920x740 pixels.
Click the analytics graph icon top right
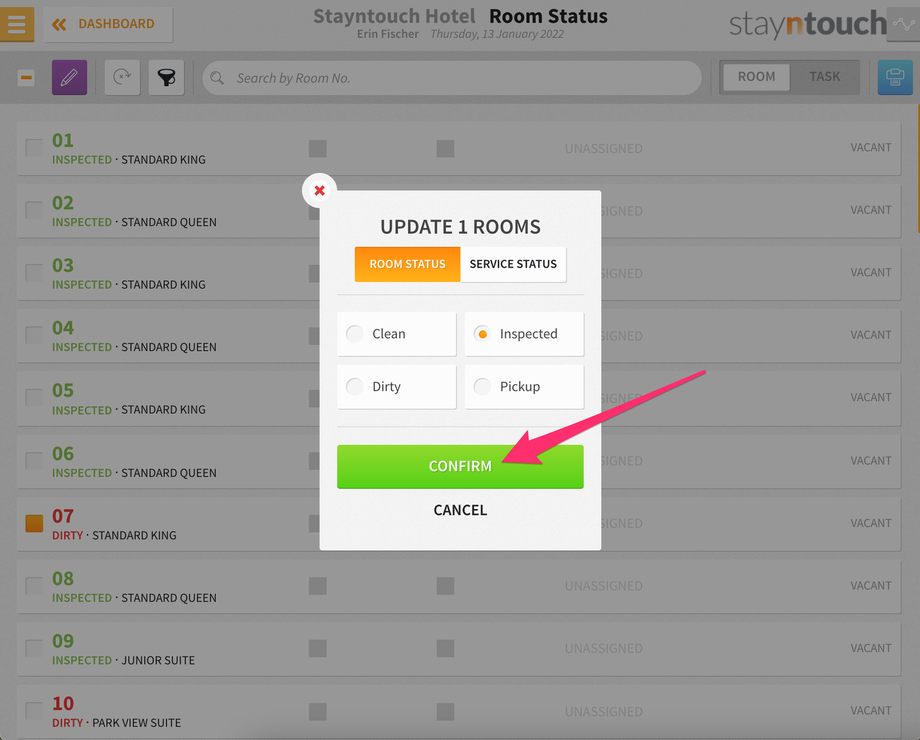(x=903, y=24)
